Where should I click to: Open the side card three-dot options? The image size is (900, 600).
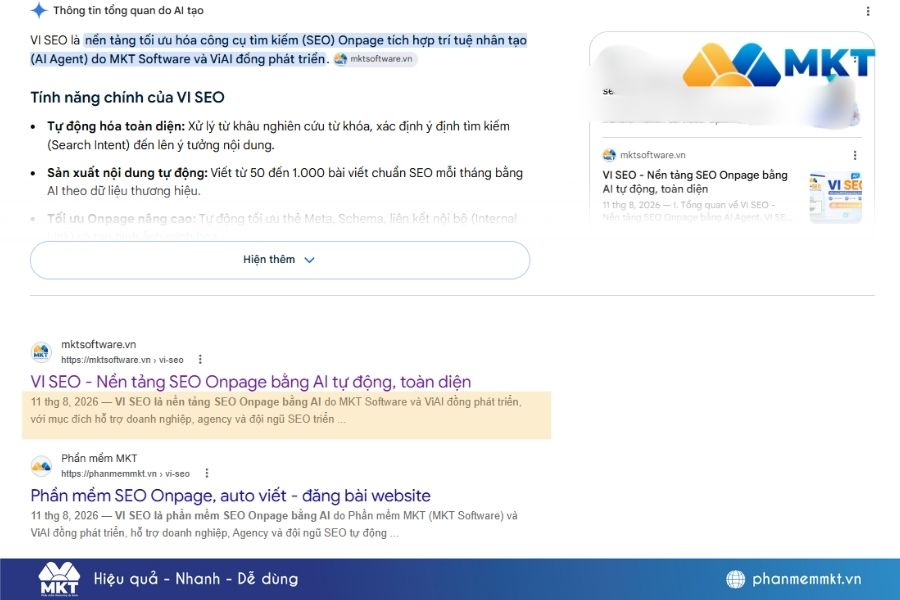(855, 155)
